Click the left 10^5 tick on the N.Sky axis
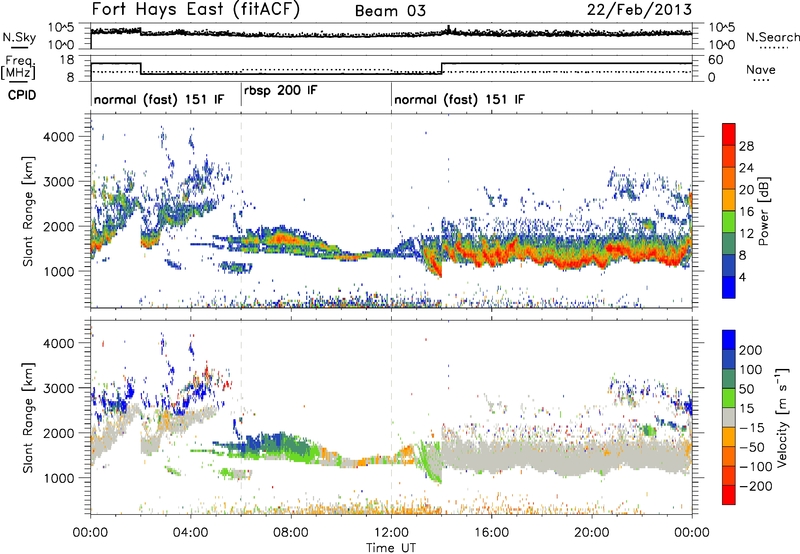 point(61,28)
